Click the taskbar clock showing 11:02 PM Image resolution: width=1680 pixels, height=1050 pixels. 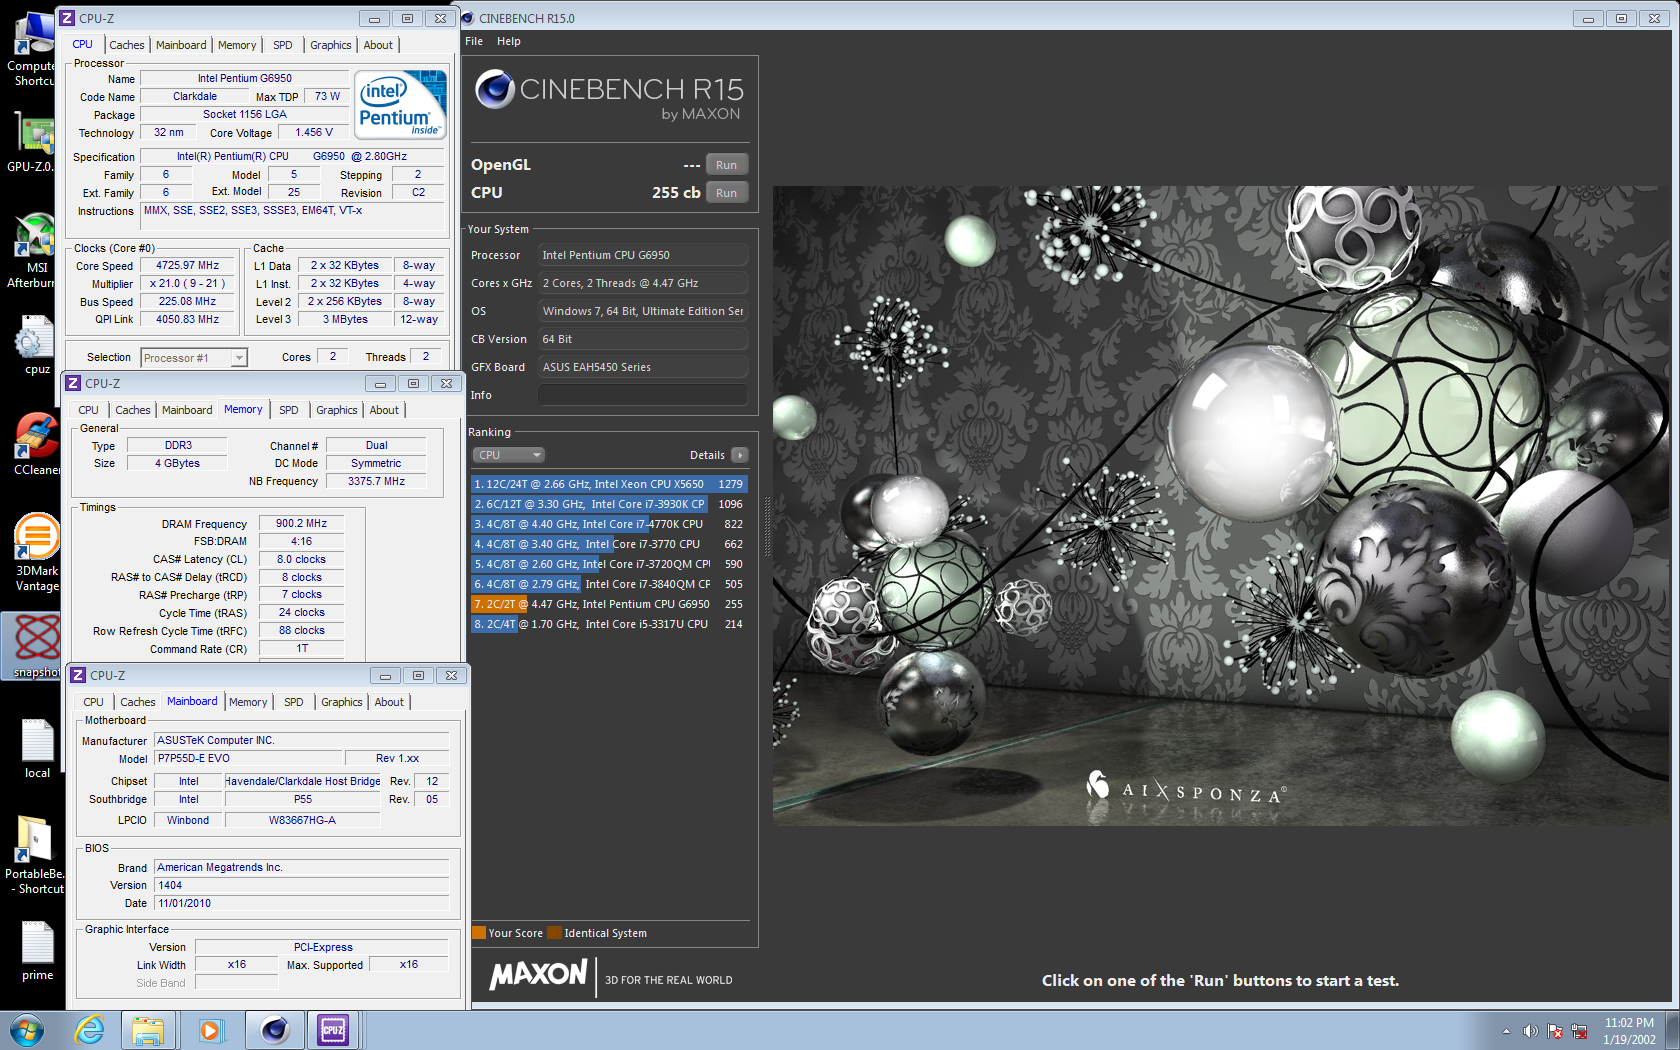click(x=1629, y=1031)
